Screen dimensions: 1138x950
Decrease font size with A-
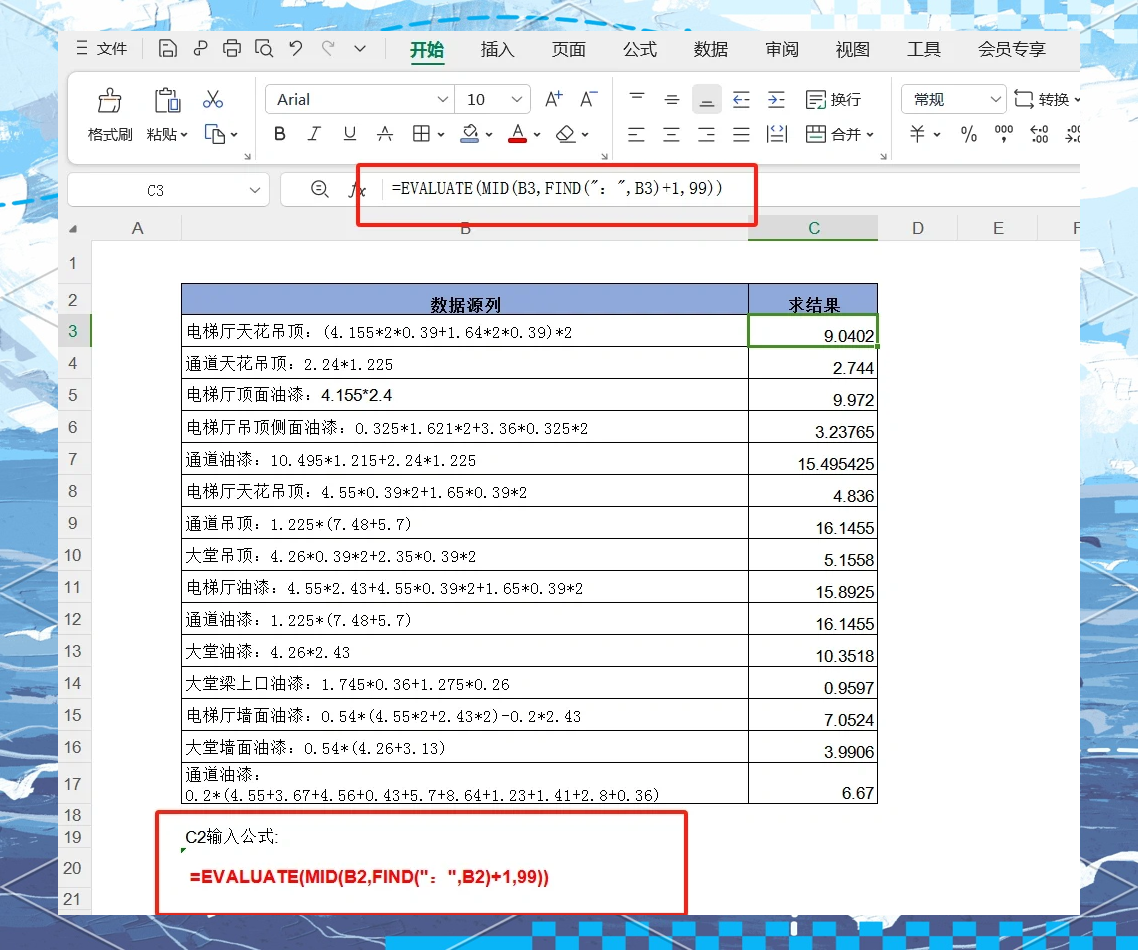click(589, 99)
